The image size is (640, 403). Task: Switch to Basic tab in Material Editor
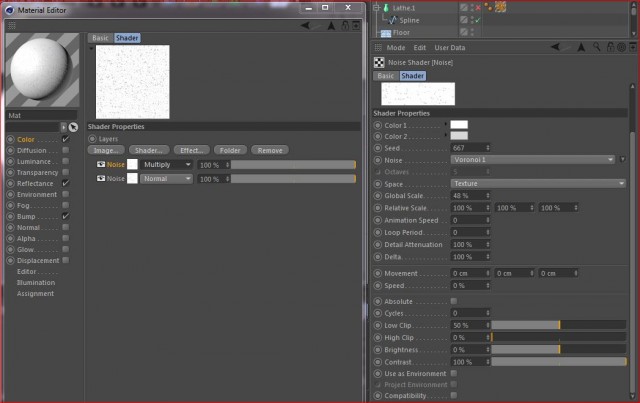click(100, 38)
